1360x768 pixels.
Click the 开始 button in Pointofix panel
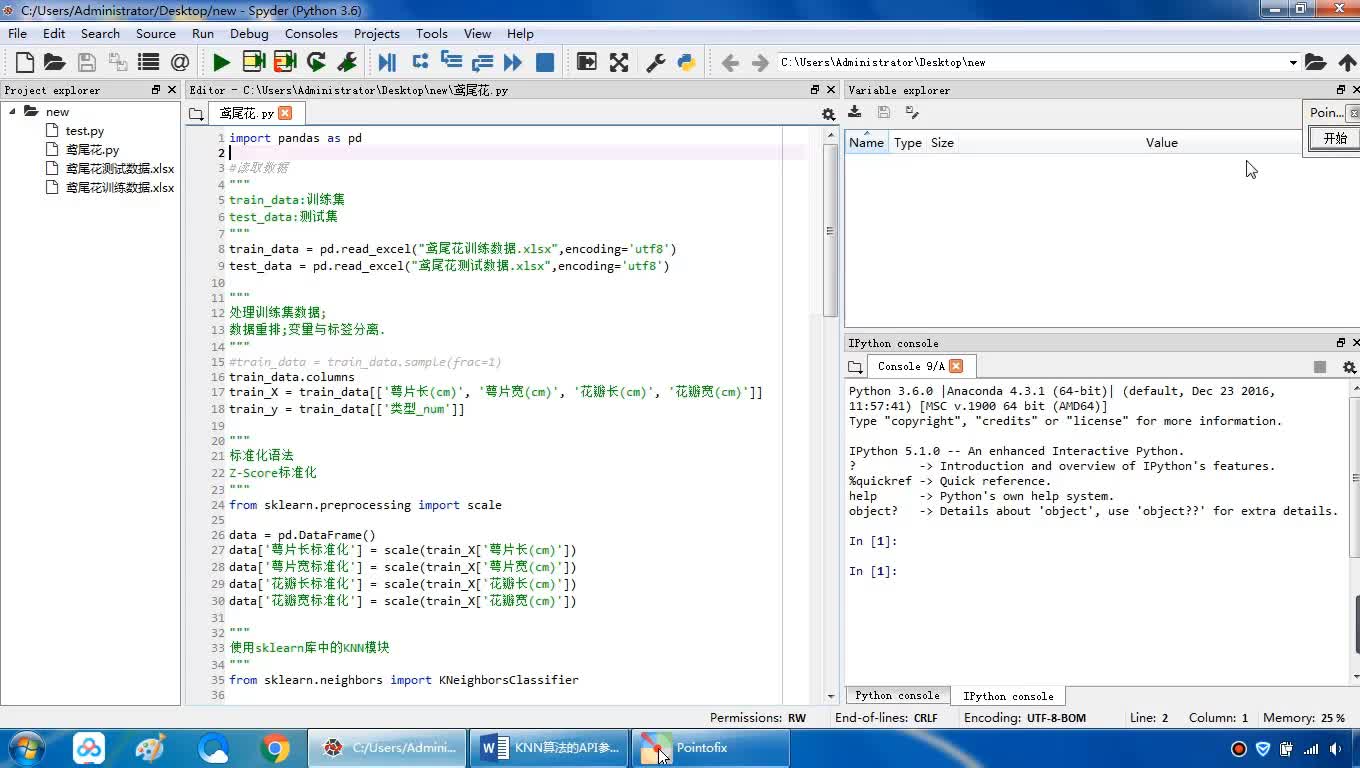pos(1334,139)
